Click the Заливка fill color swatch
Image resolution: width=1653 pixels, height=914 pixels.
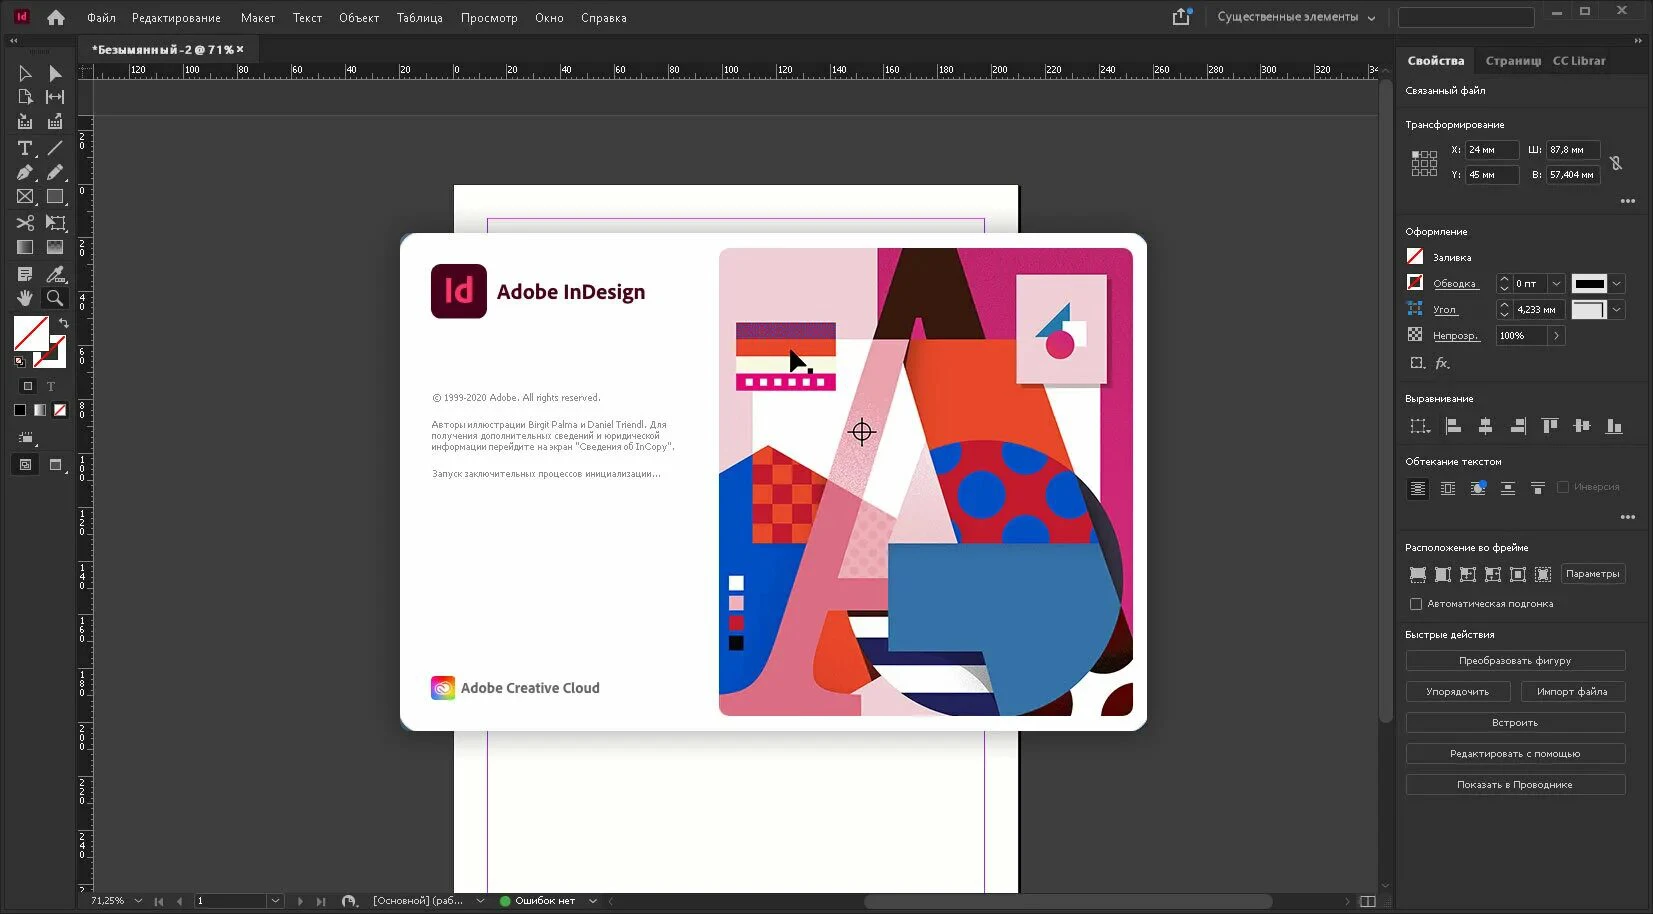pos(1415,257)
